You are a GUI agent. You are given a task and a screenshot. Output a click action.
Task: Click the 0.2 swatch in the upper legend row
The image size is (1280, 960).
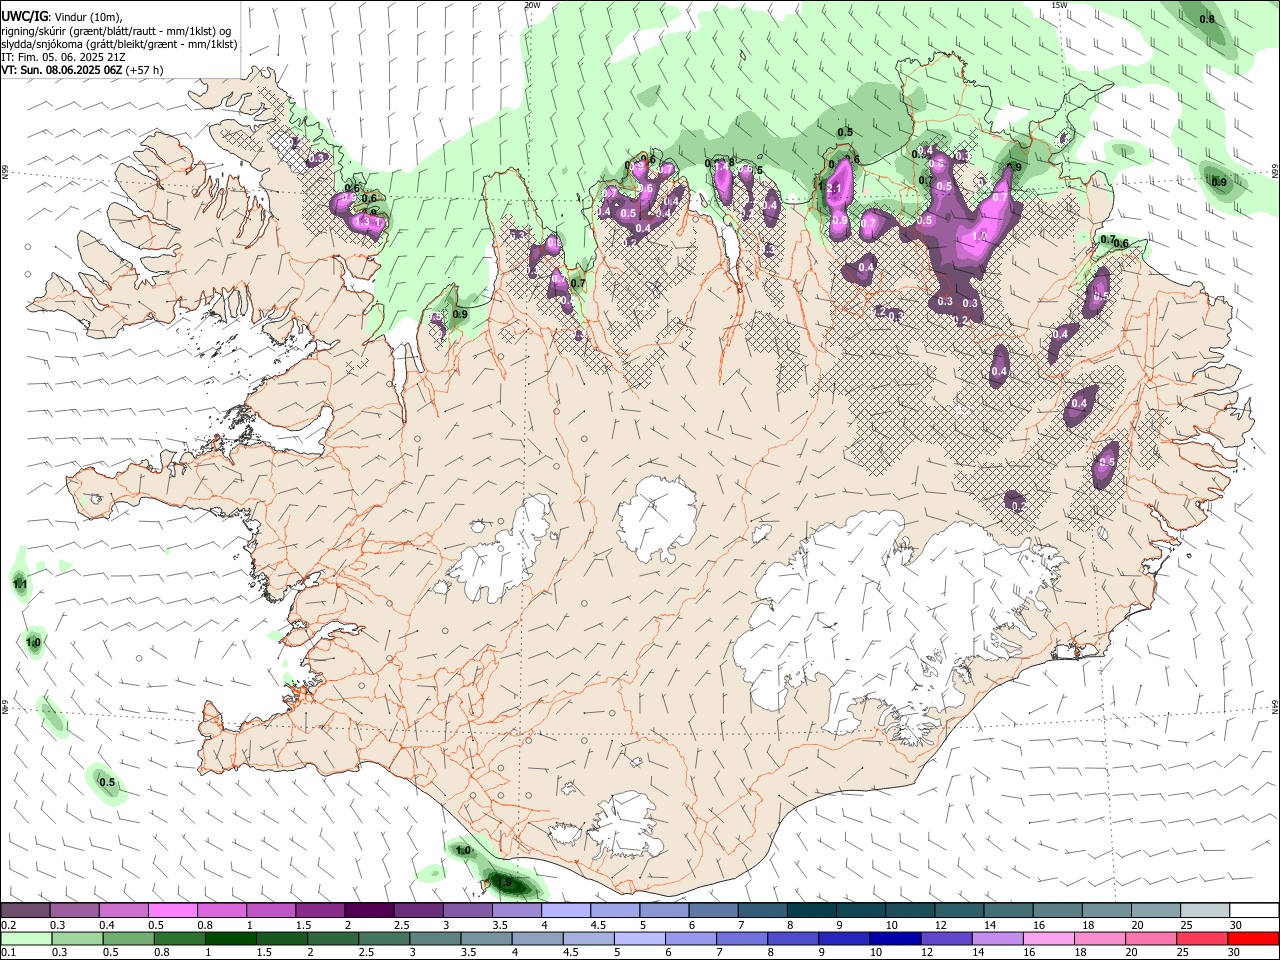(x=25, y=910)
